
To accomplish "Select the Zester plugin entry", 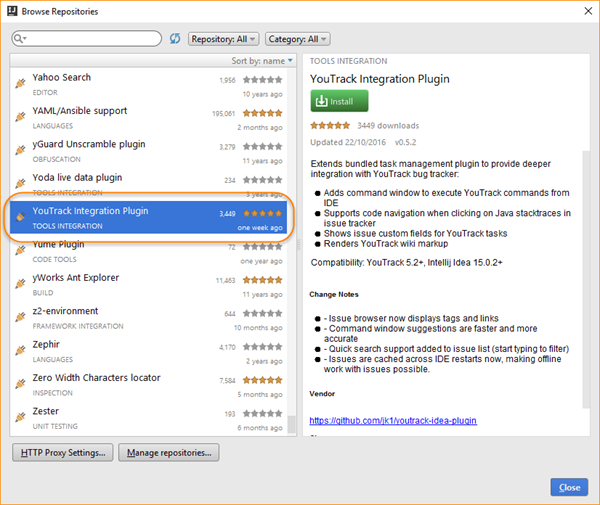I will click(148, 418).
